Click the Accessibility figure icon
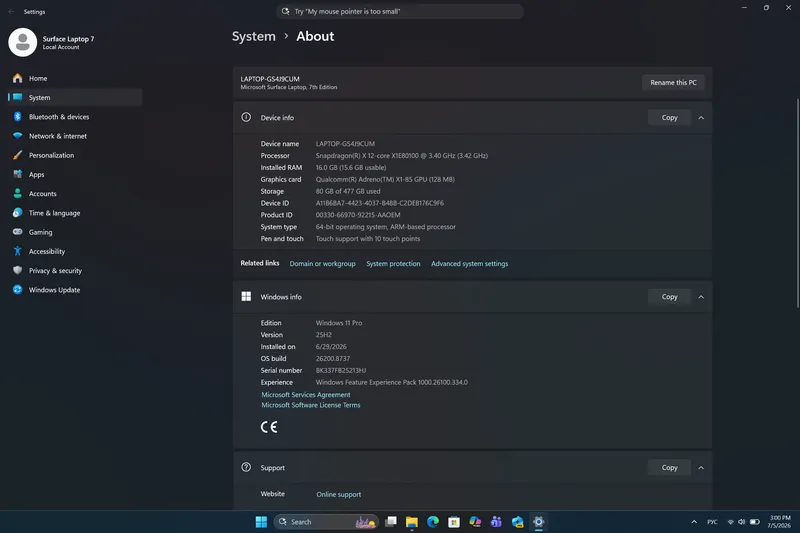 [18, 251]
